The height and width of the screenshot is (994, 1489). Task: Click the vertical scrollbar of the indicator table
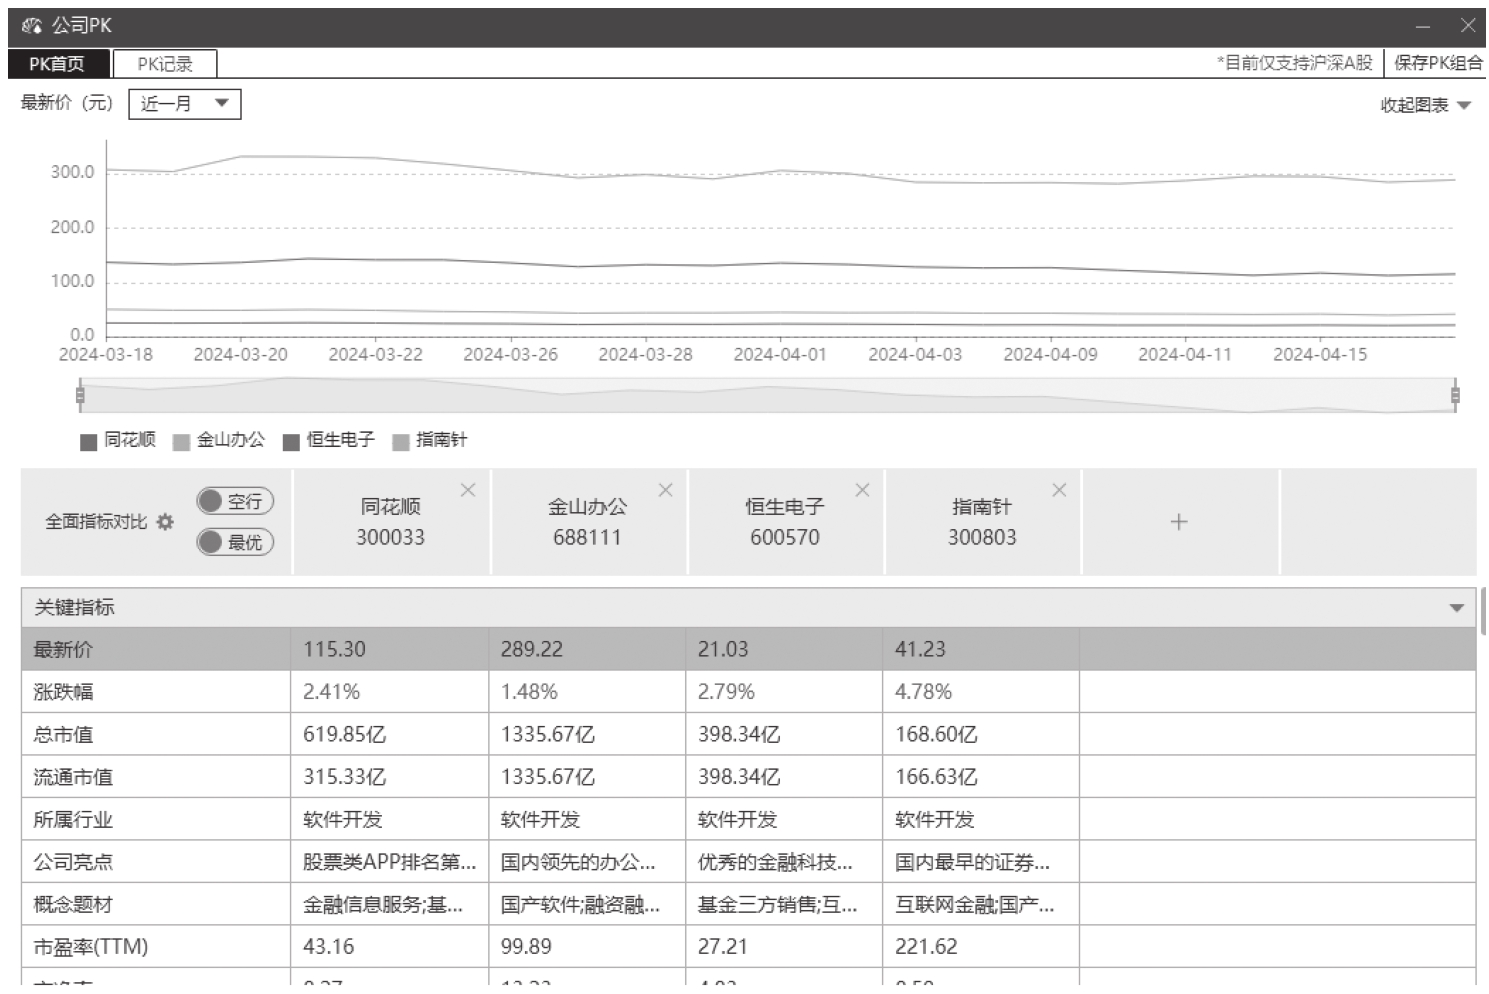click(x=1484, y=613)
